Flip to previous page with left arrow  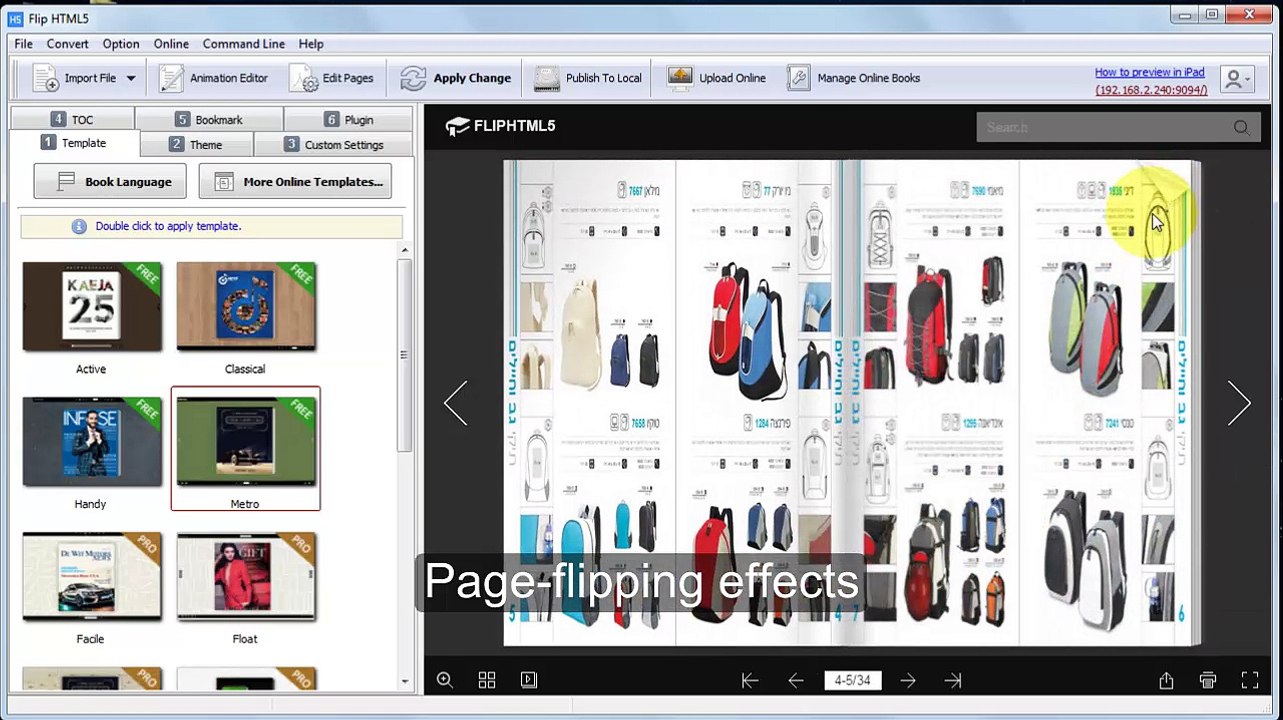[456, 403]
